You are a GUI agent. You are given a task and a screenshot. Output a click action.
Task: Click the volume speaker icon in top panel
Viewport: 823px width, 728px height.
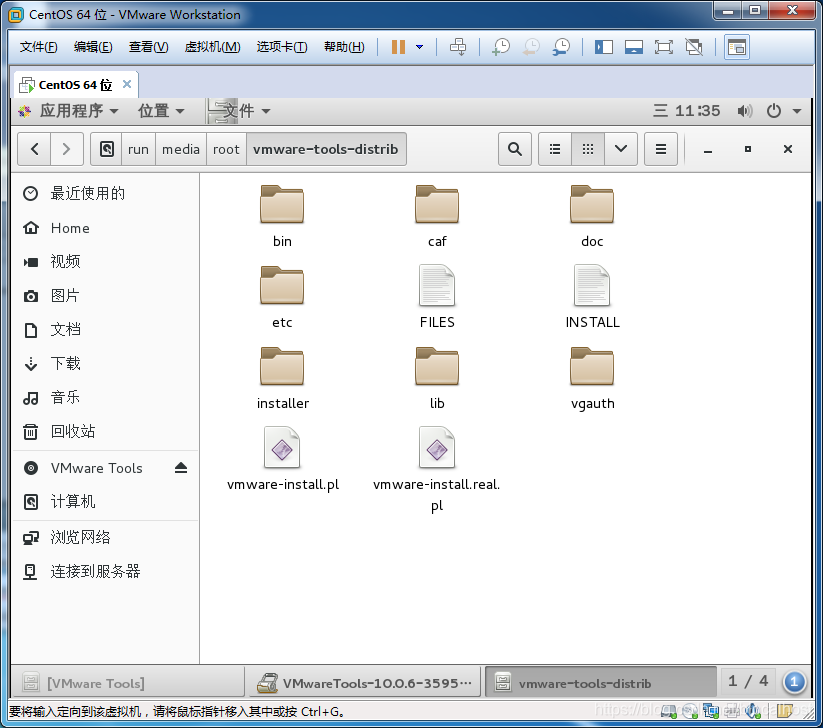(x=744, y=111)
